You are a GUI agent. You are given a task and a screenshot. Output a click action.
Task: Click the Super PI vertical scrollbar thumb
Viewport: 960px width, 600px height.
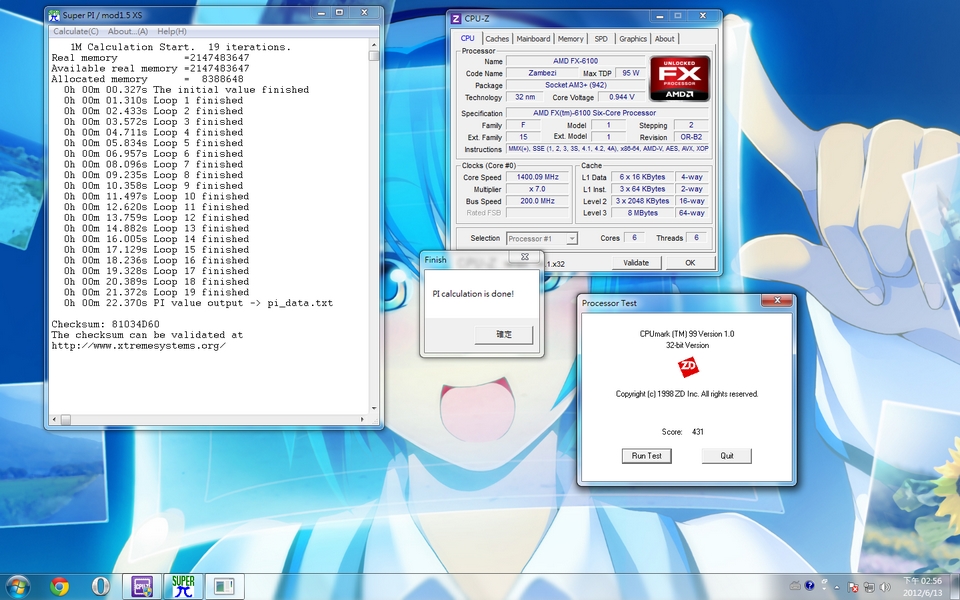click(x=373, y=56)
